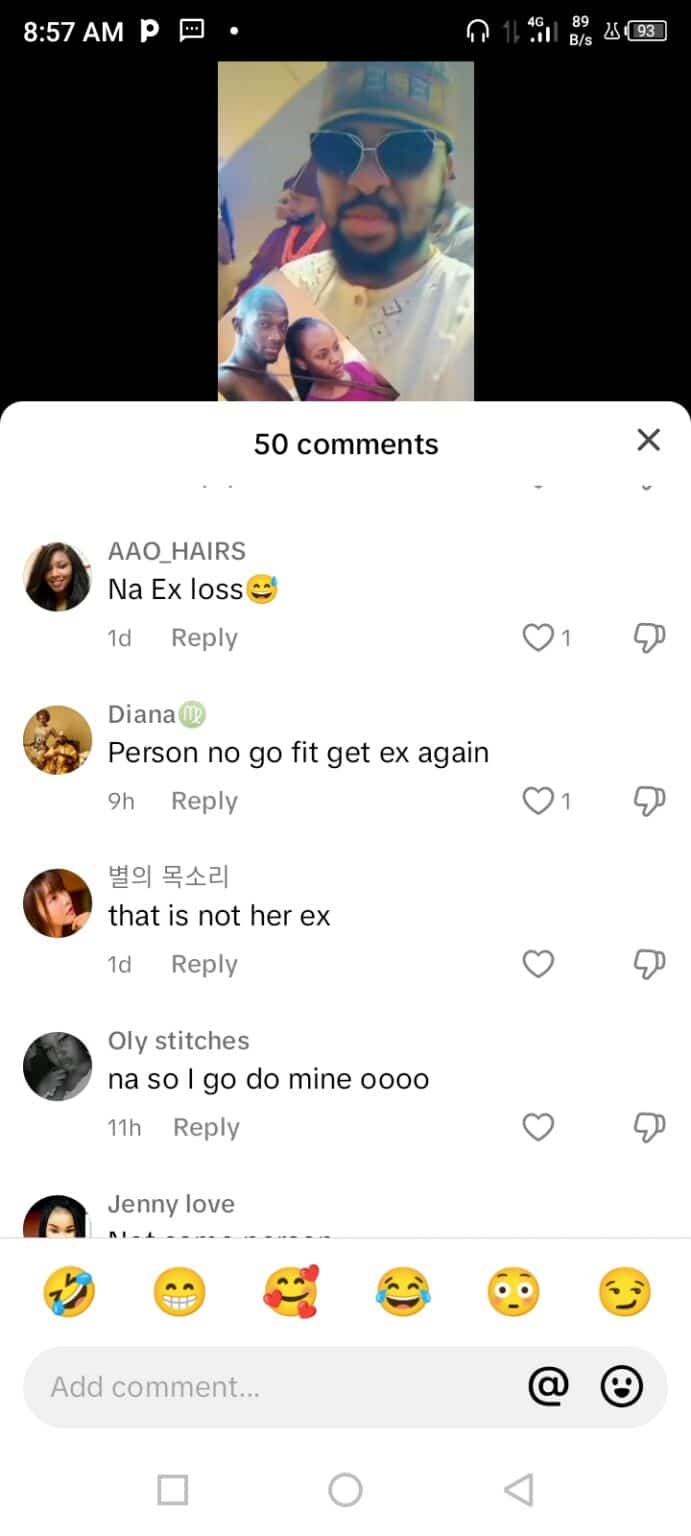Like Diana's comment with heart
Screen dimensions: 691x1536
[538, 801]
